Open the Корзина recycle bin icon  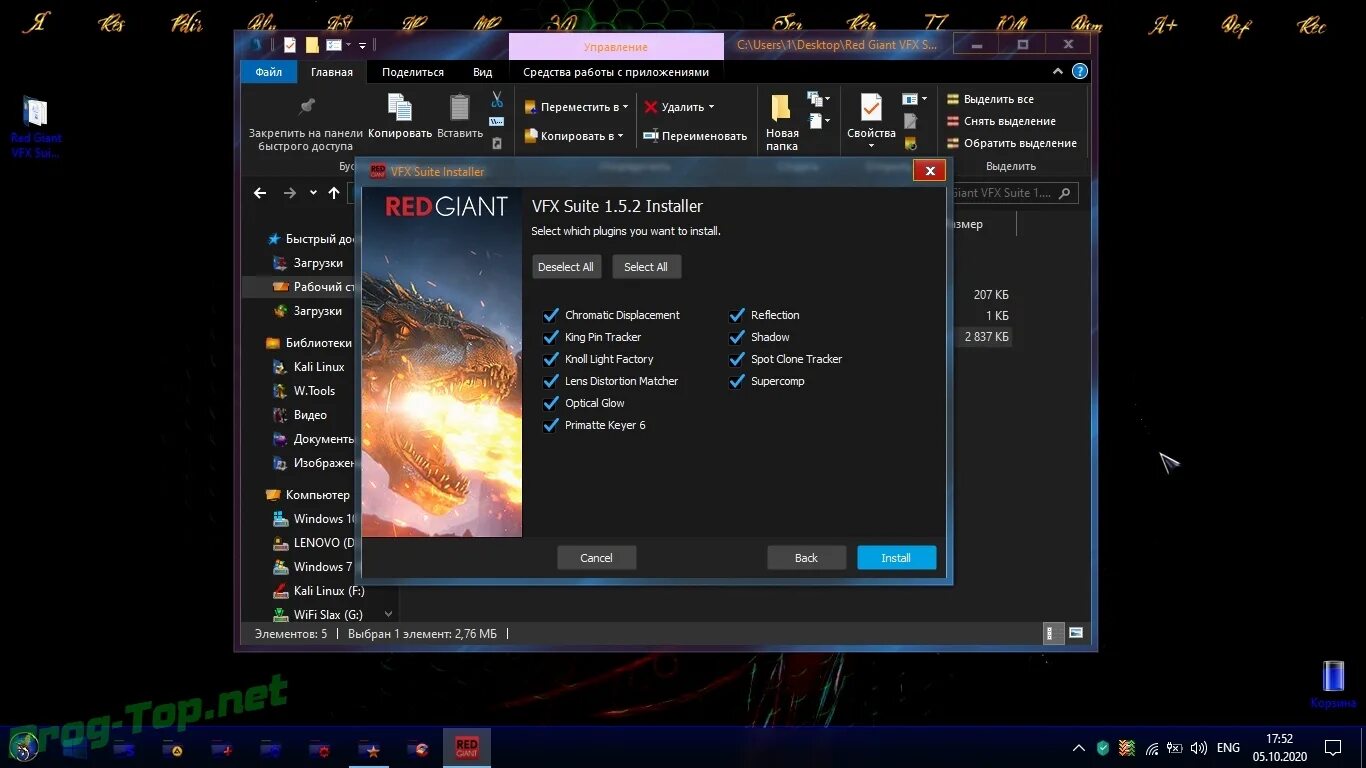[1333, 684]
